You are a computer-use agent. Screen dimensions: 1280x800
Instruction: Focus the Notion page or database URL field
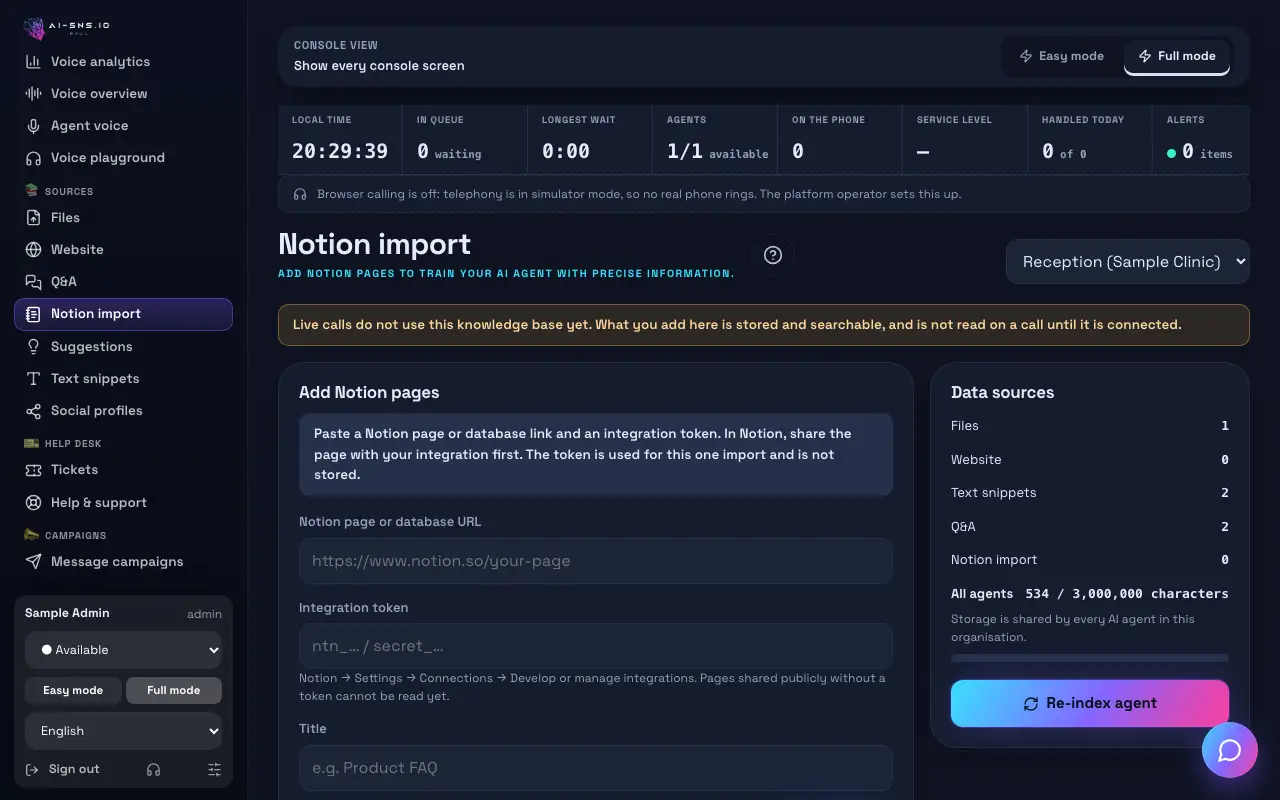pyautogui.click(x=596, y=561)
